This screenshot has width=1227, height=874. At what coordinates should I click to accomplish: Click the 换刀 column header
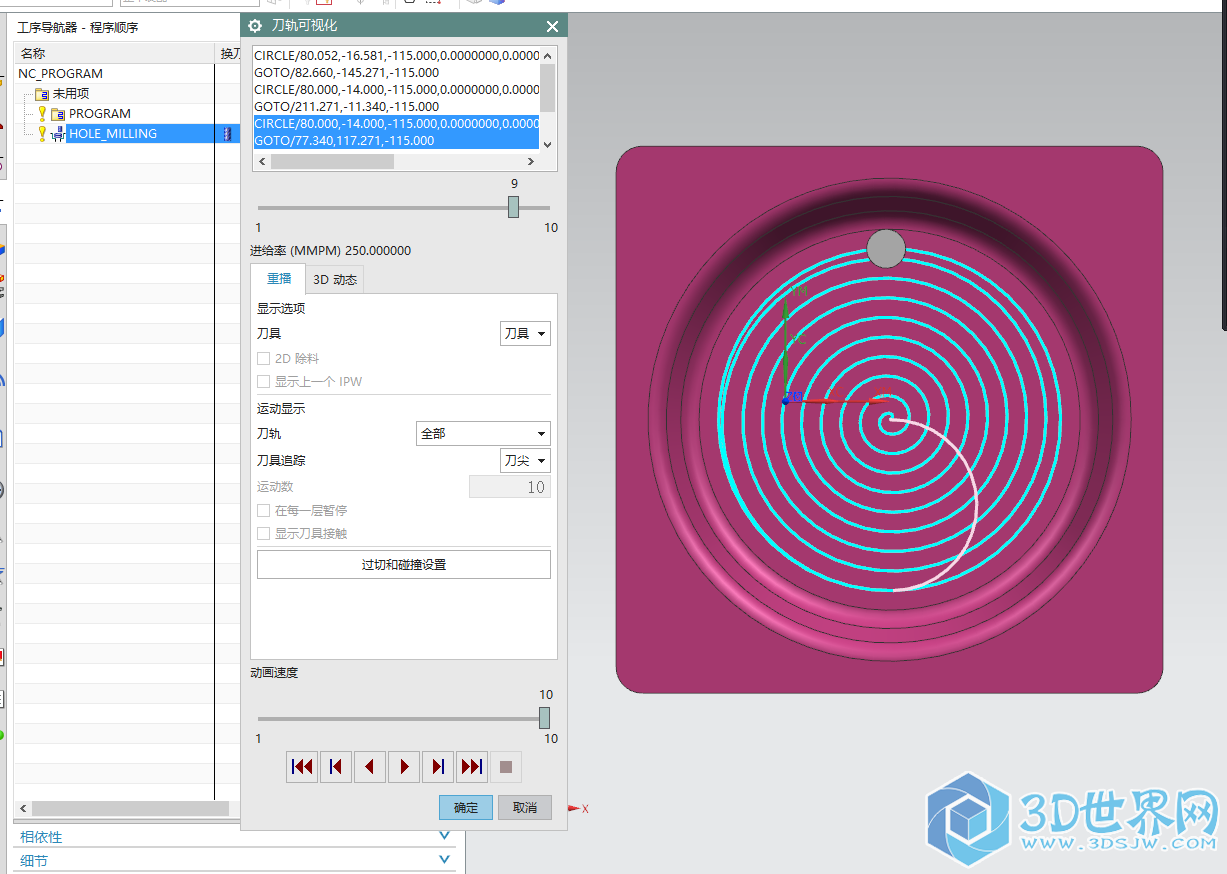pyautogui.click(x=230, y=53)
